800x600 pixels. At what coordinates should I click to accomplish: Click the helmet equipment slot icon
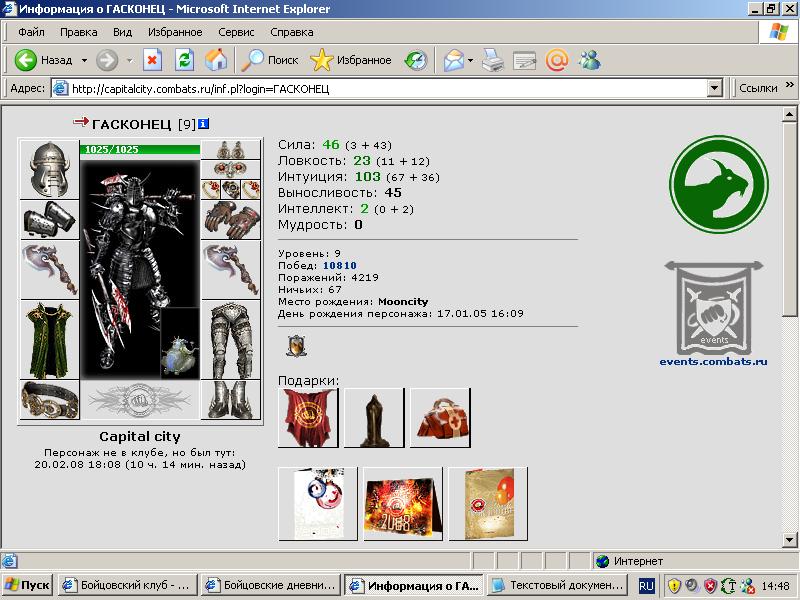[49, 169]
